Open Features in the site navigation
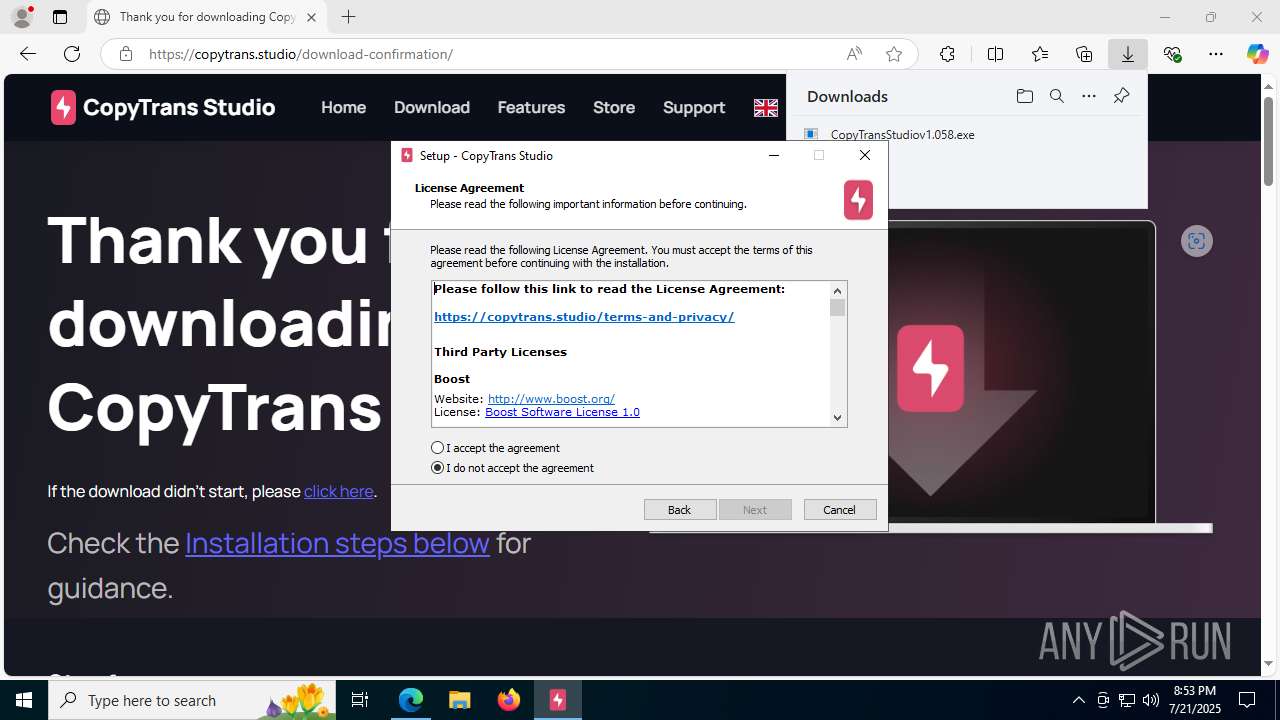The height and width of the screenshot is (720, 1280). pos(531,107)
